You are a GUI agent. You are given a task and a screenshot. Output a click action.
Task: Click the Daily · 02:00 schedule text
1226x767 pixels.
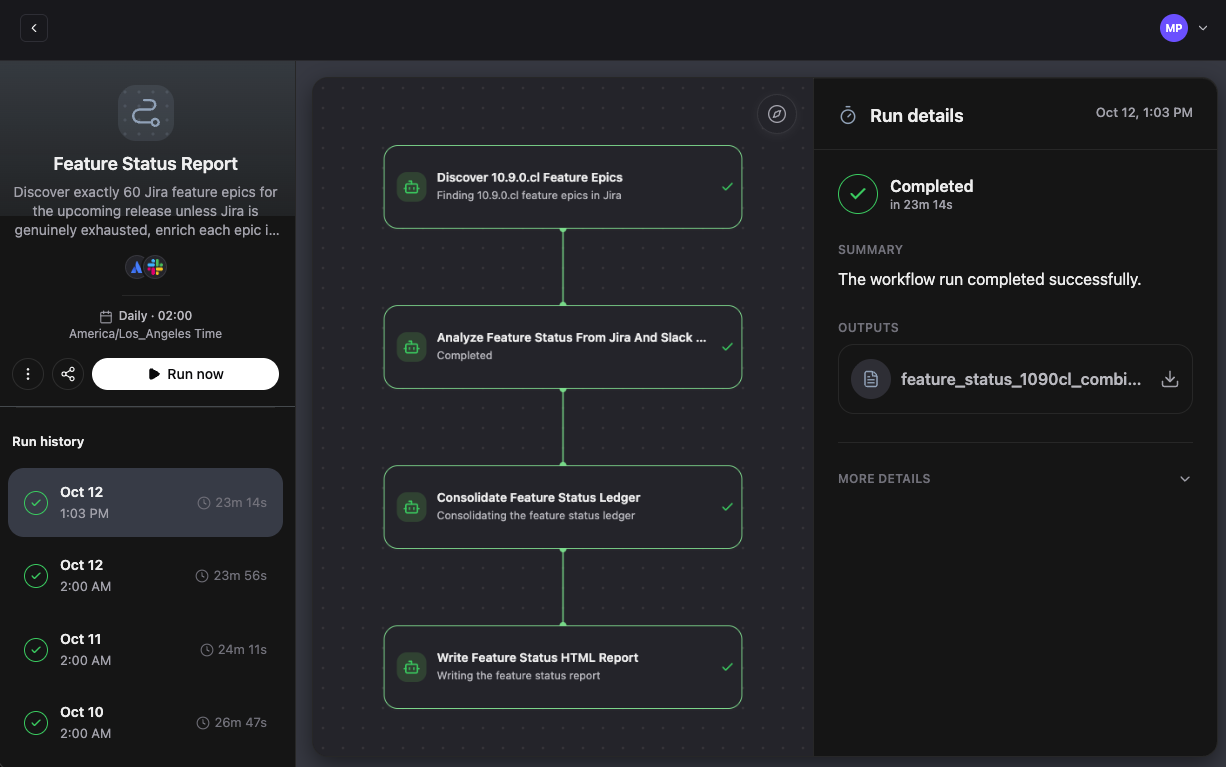coord(155,316)
